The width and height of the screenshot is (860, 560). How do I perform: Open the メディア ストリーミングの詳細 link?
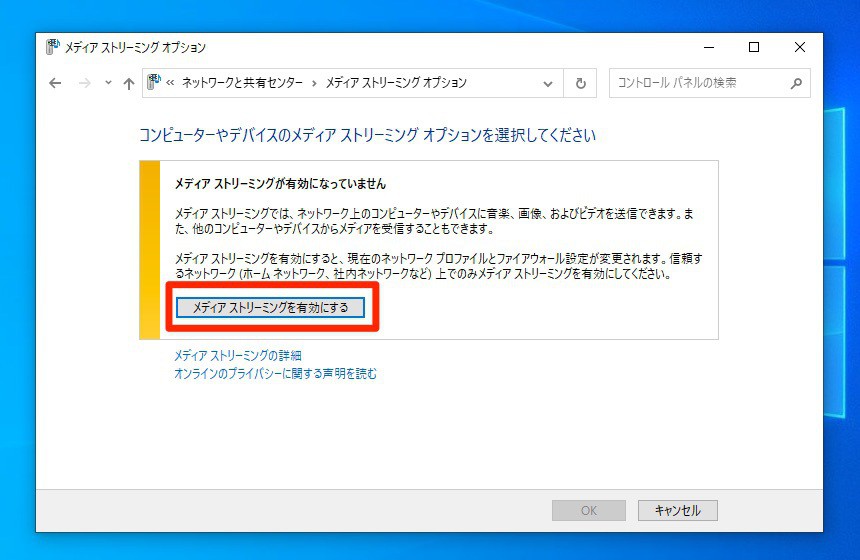(x=237, y=355)
